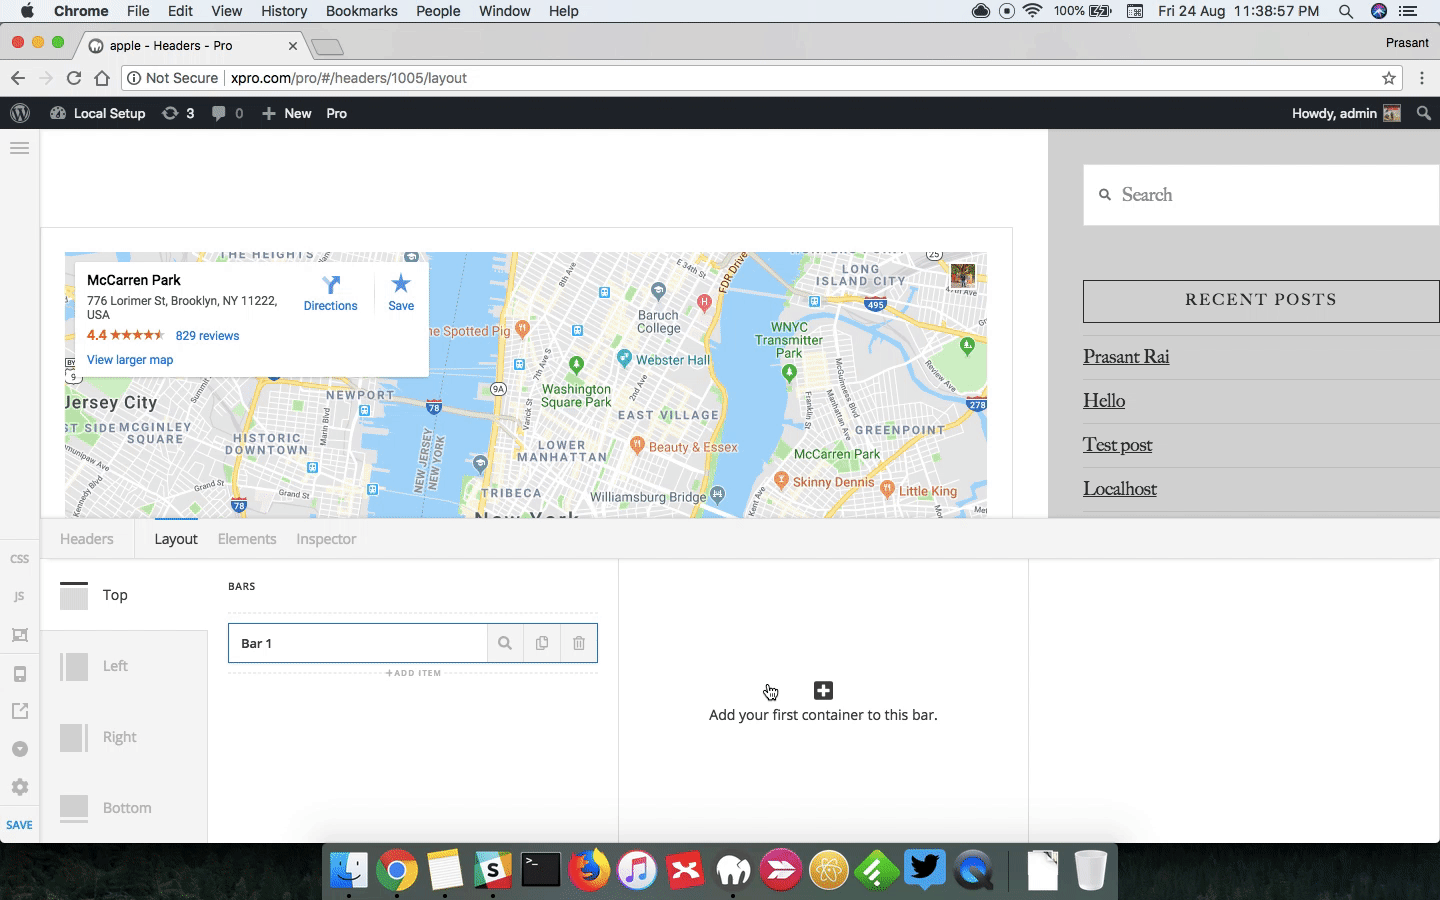Open the CSS editor in left sidebar
1440x900 pixels.
[x=19, y=559]
